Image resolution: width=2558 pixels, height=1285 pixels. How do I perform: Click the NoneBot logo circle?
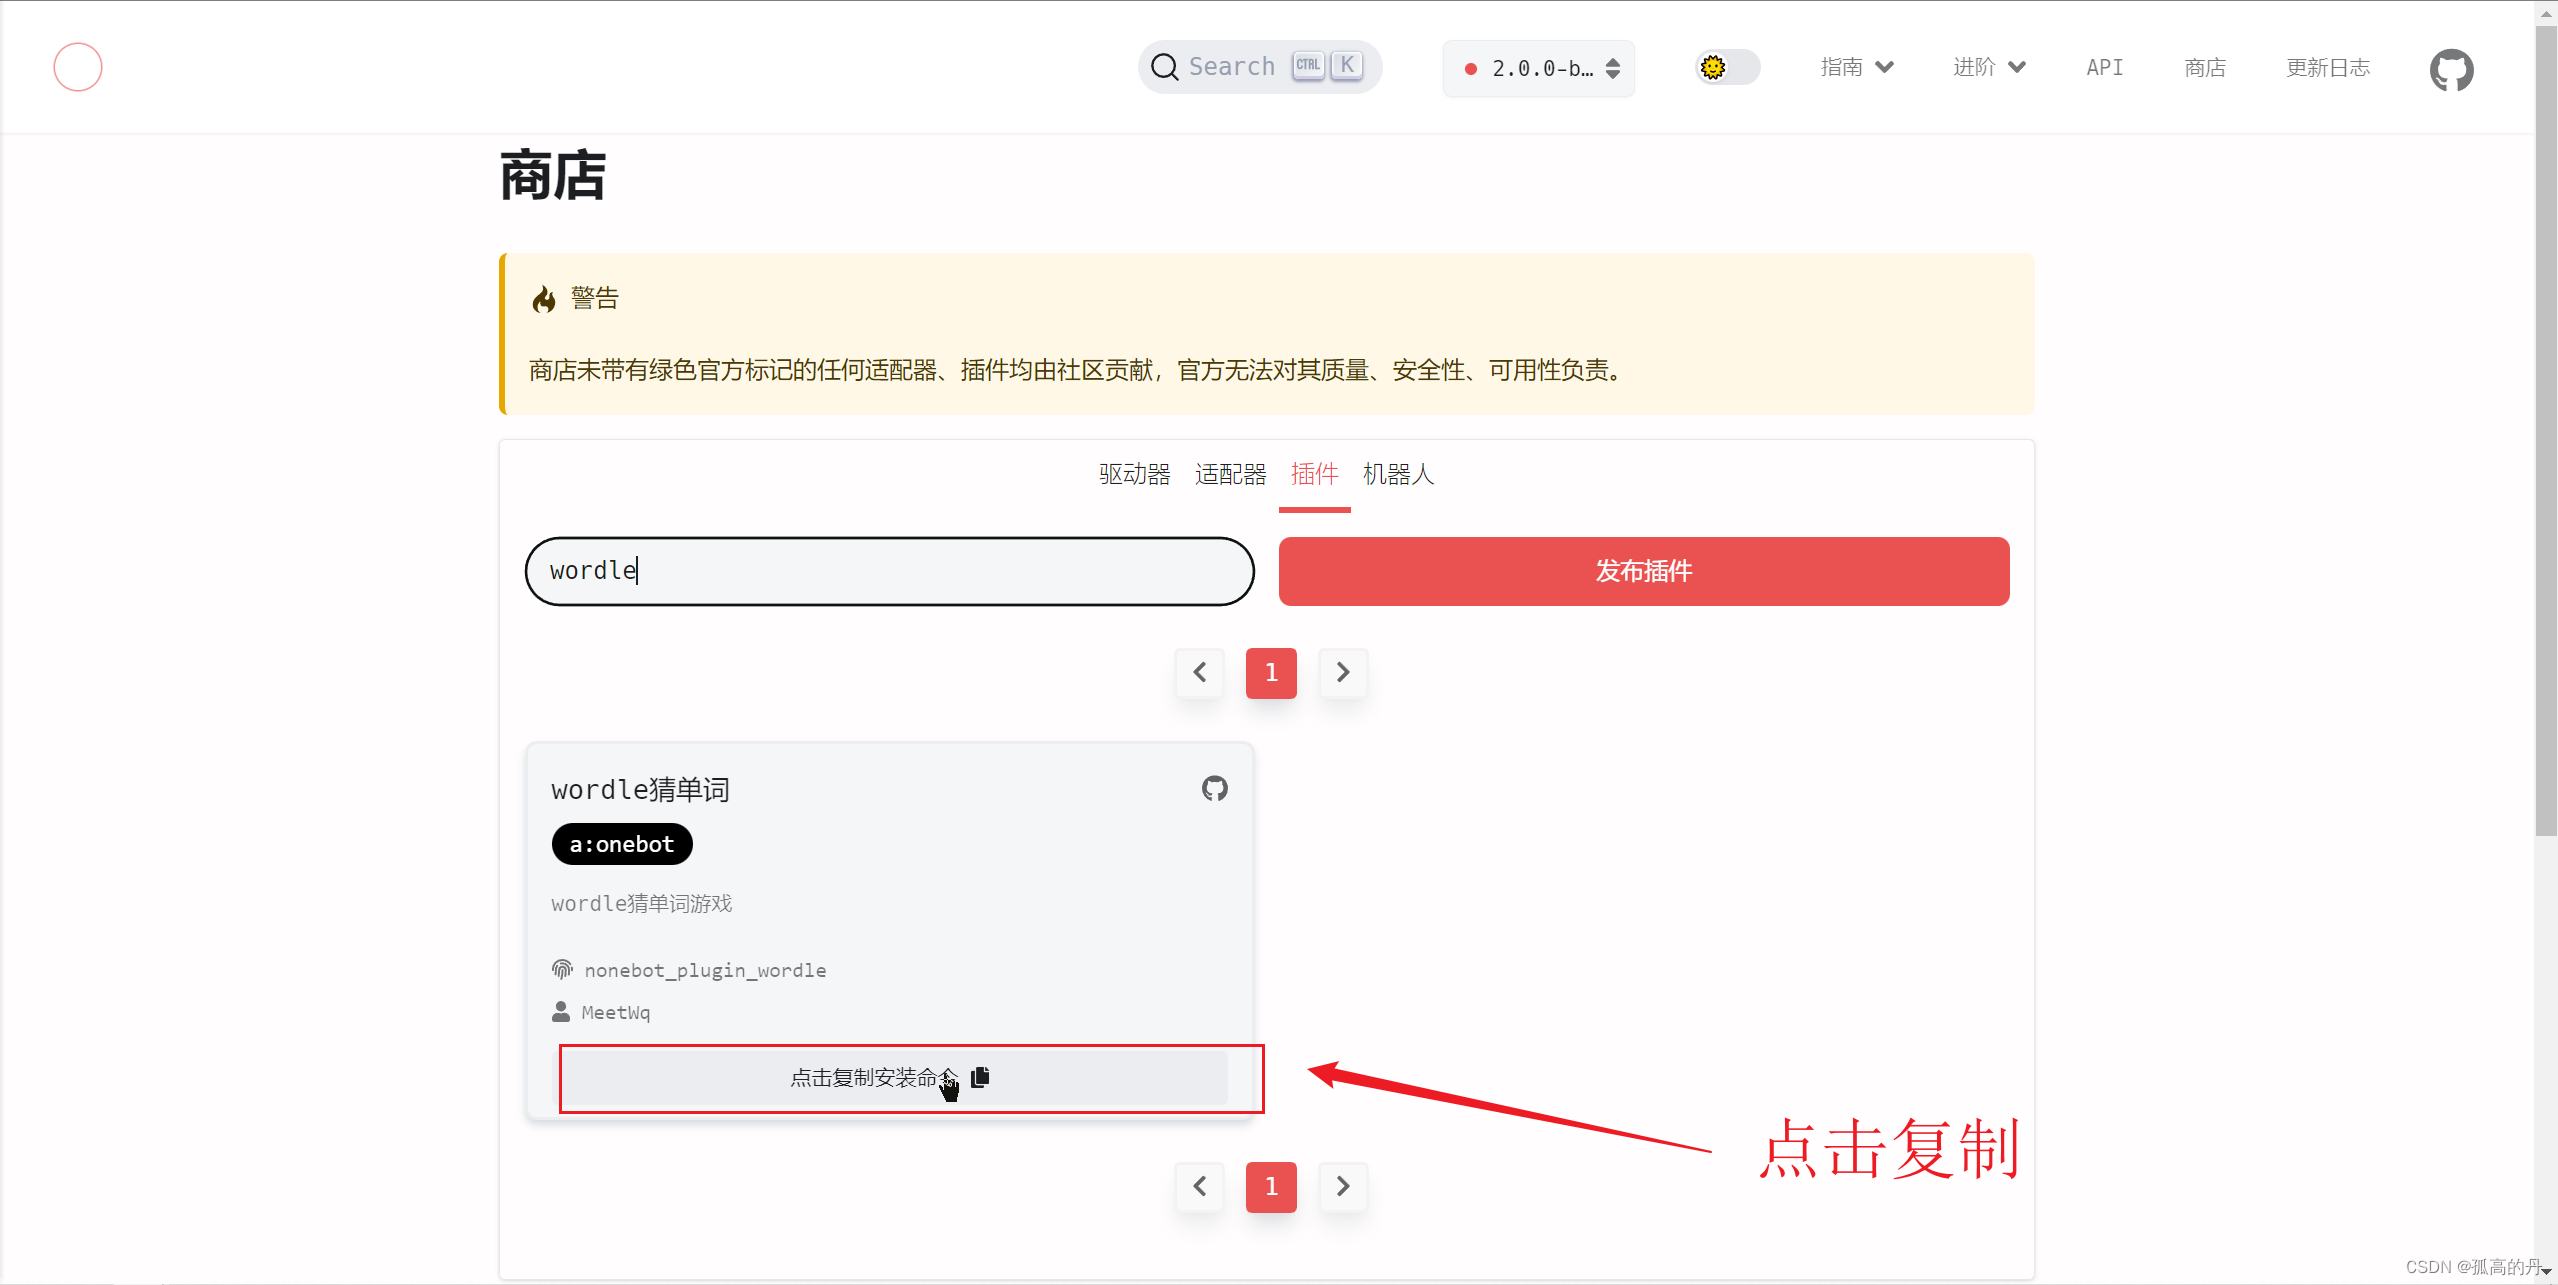tap(78, 67)
